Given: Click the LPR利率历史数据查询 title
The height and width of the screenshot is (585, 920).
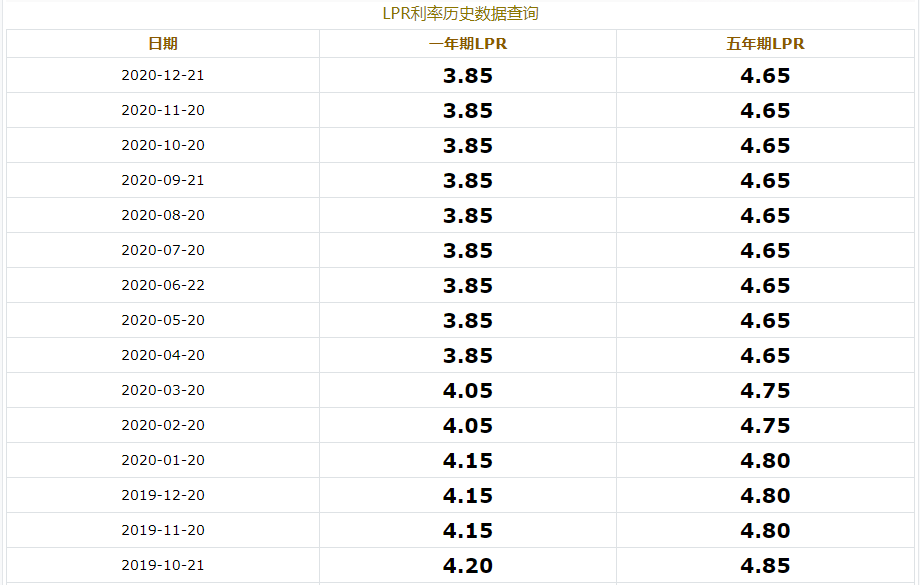Looking at the screenshot, I should tap(460, 14).
